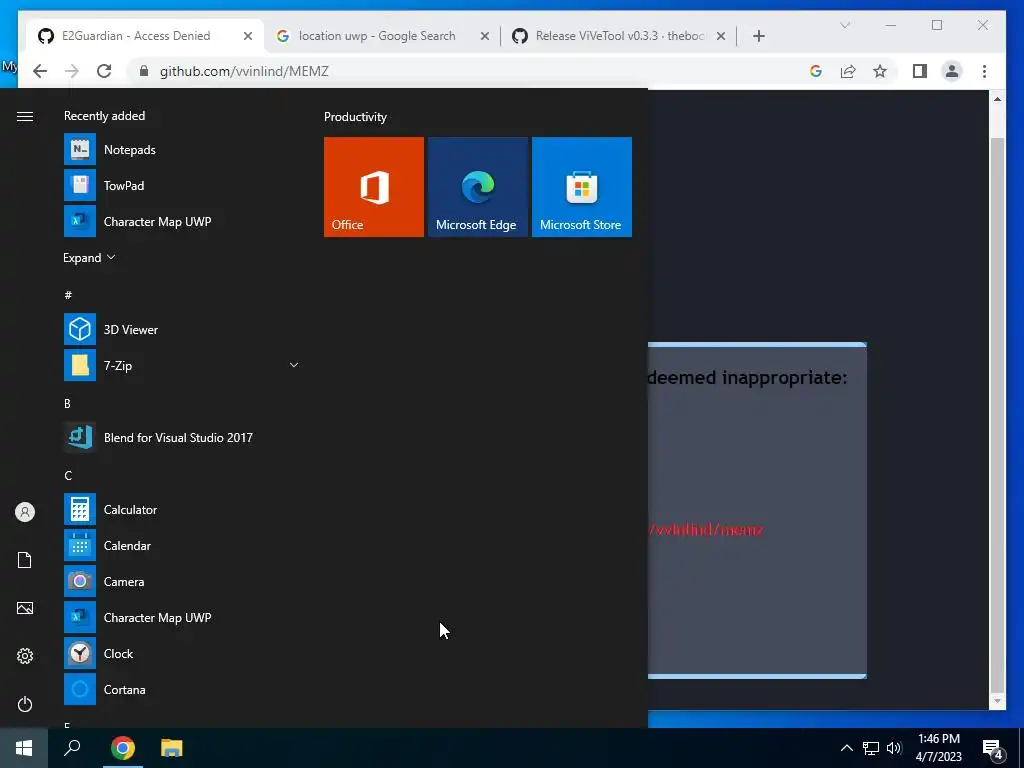Open the user account icon in Start

pos(25,512)
